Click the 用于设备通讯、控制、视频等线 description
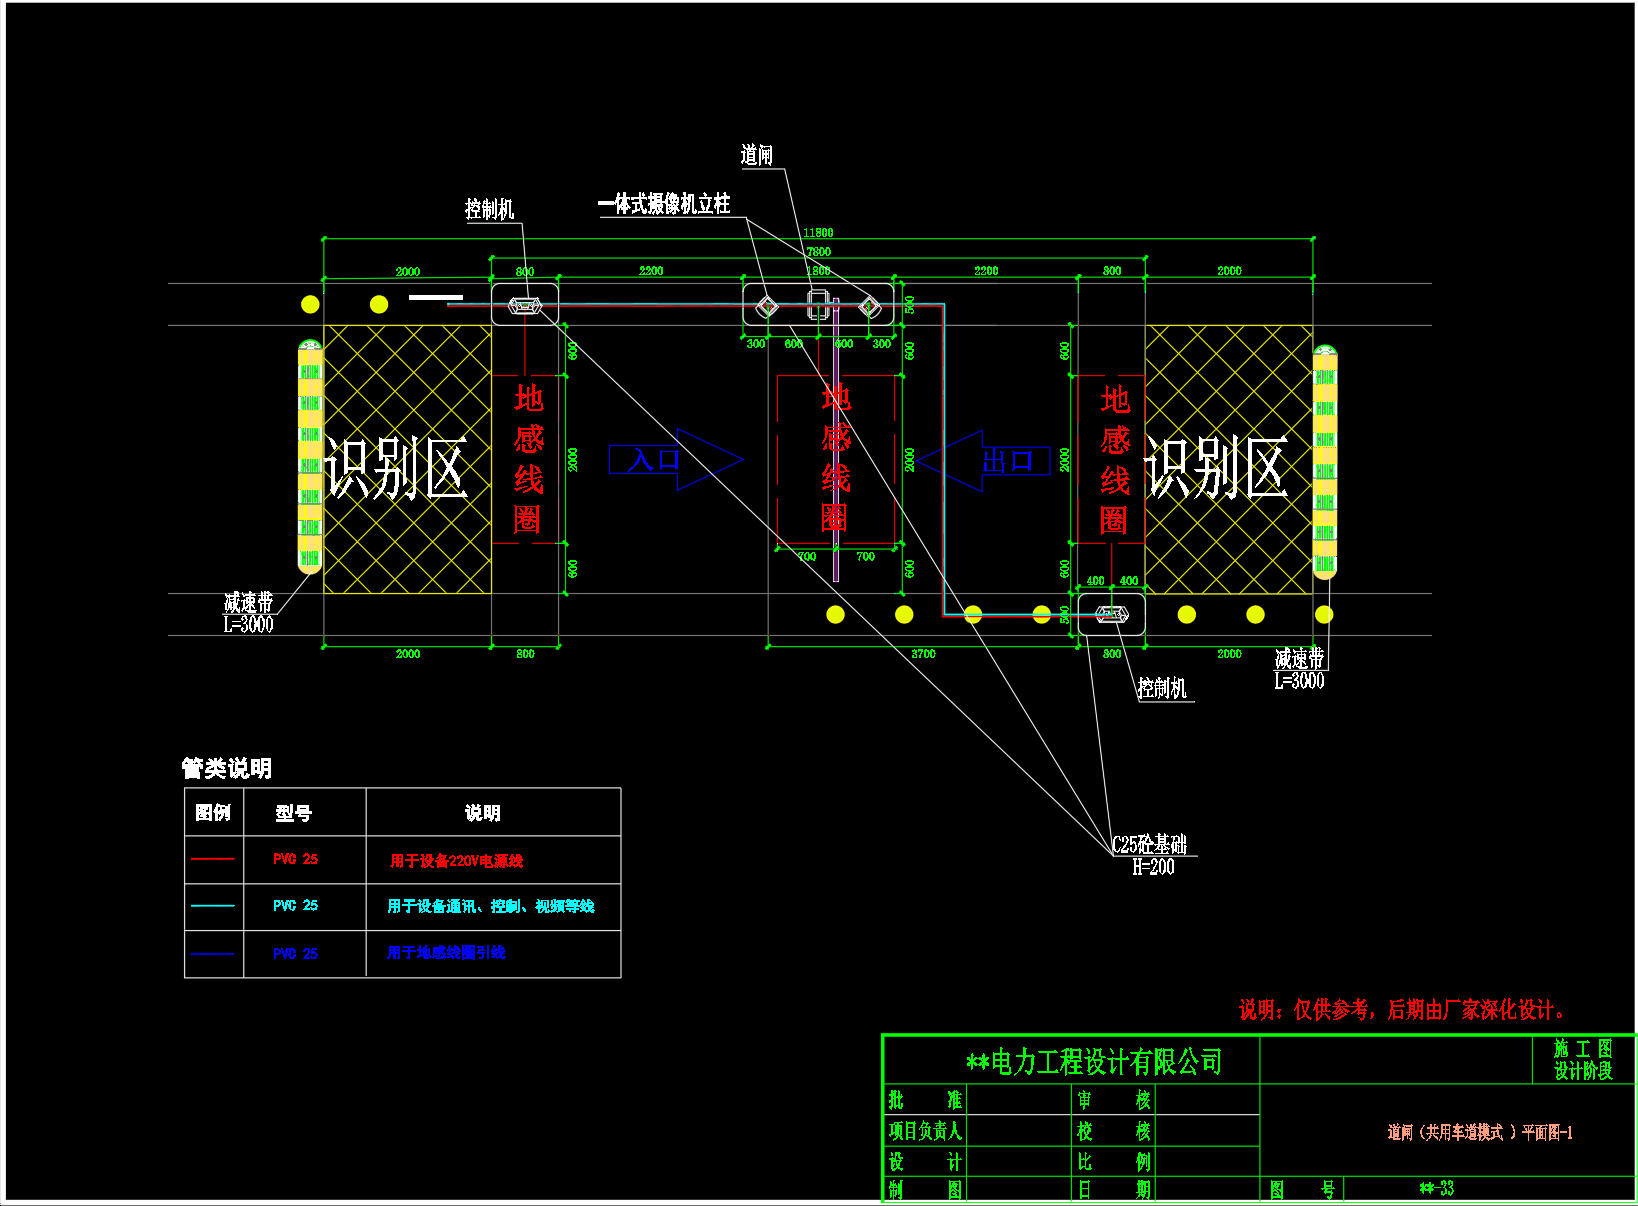Viewport: 1638px width, 1206px height. [x=491, y=906]
